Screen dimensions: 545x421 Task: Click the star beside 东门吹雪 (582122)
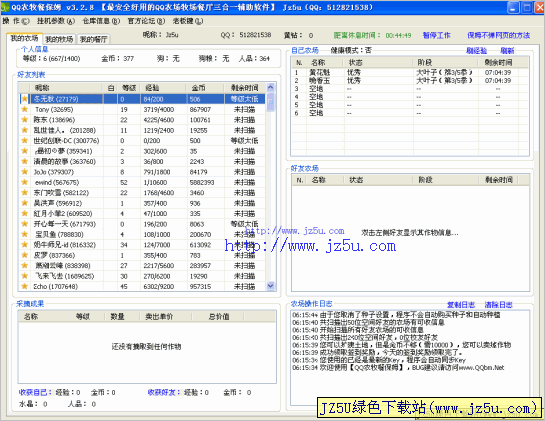(x=25, y=193)
